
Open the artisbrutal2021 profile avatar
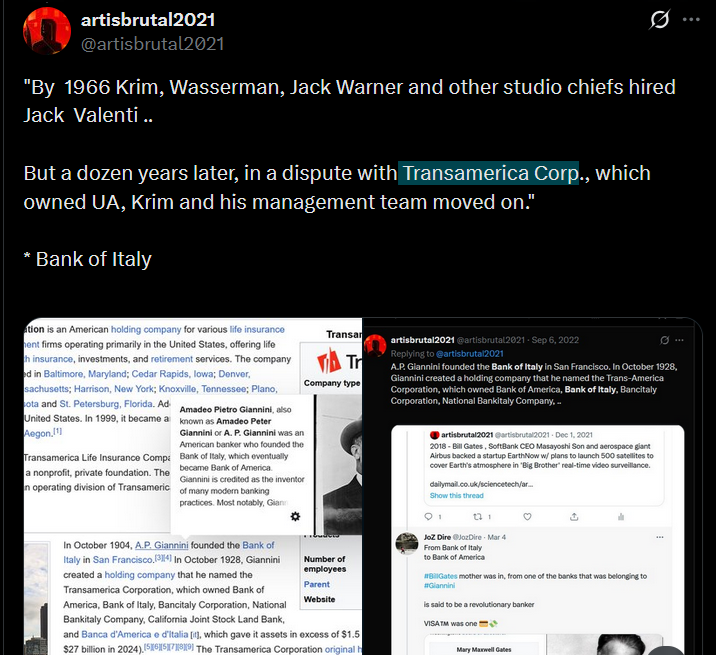pos(47,31)
